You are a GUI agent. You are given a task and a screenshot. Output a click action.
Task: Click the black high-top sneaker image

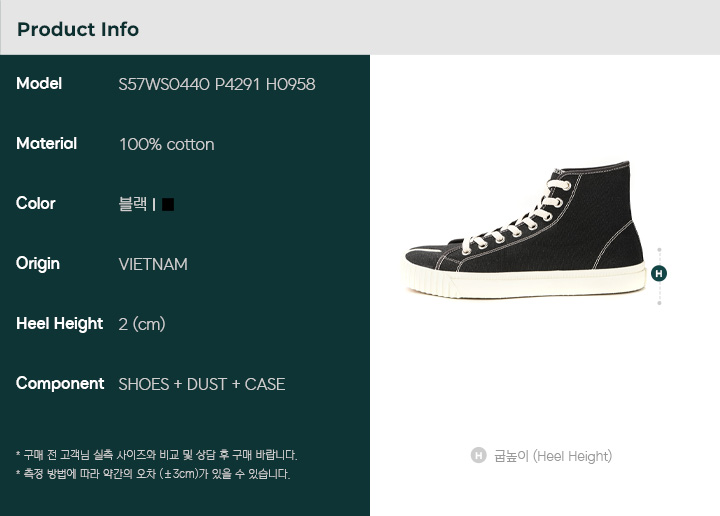(x=525, y=230)
